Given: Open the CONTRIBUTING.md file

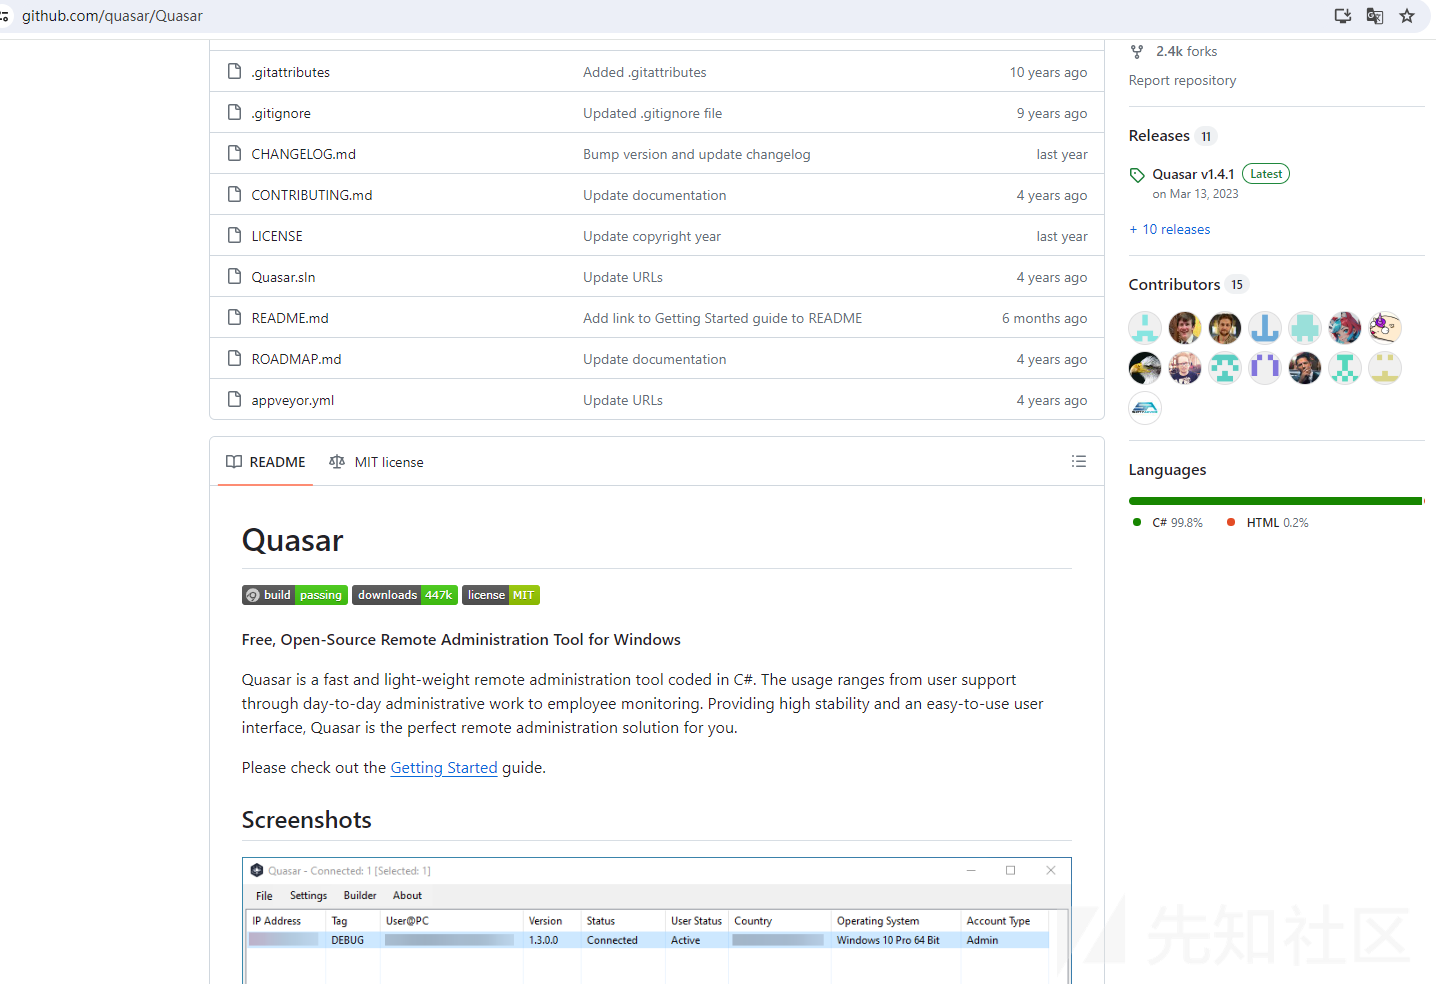Looking at the screenshot, I should pos(312,195).
